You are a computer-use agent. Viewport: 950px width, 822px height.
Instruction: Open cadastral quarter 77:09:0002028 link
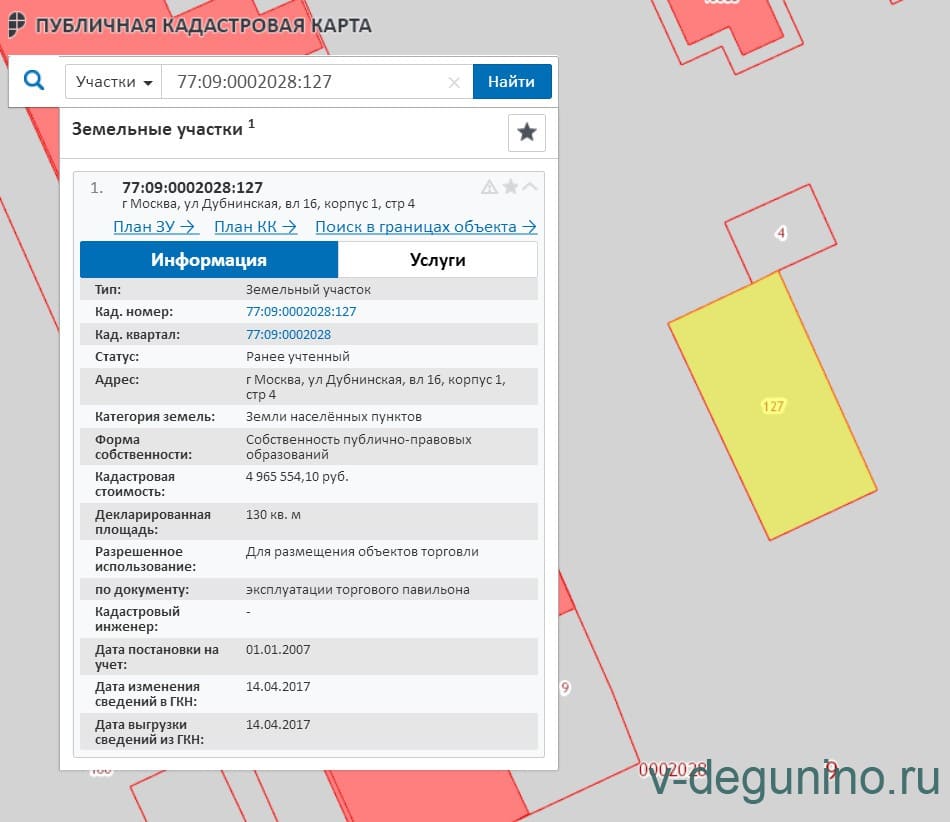(288, 335)
